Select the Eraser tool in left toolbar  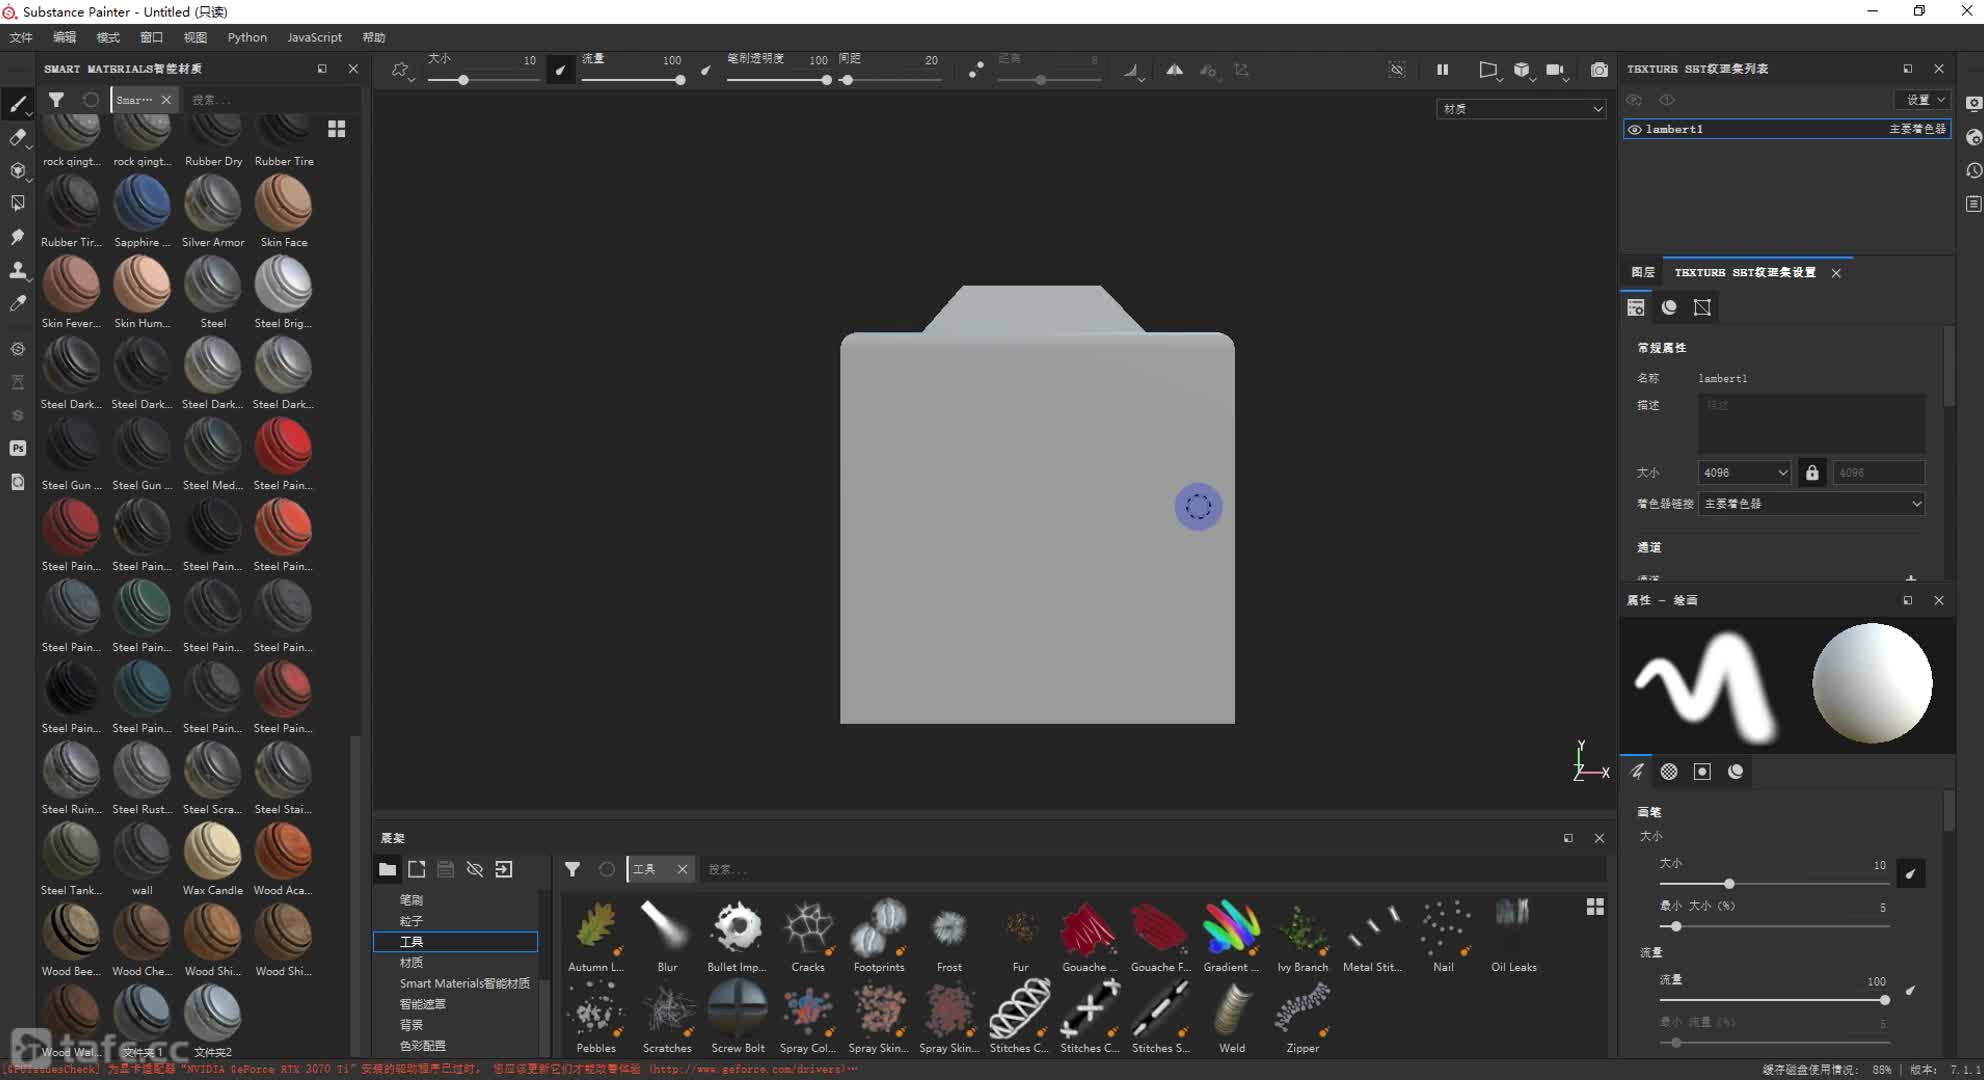pyautogui.click(x=17, y=137)
